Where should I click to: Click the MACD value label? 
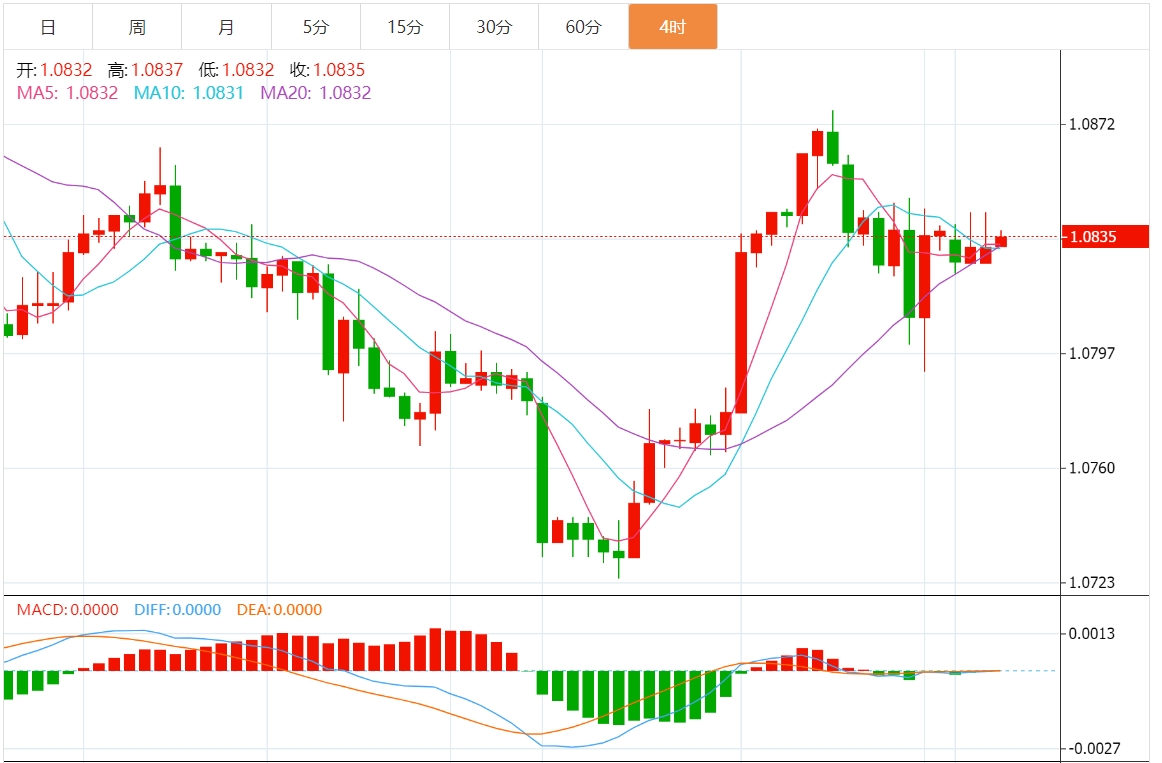coord(67,610)
